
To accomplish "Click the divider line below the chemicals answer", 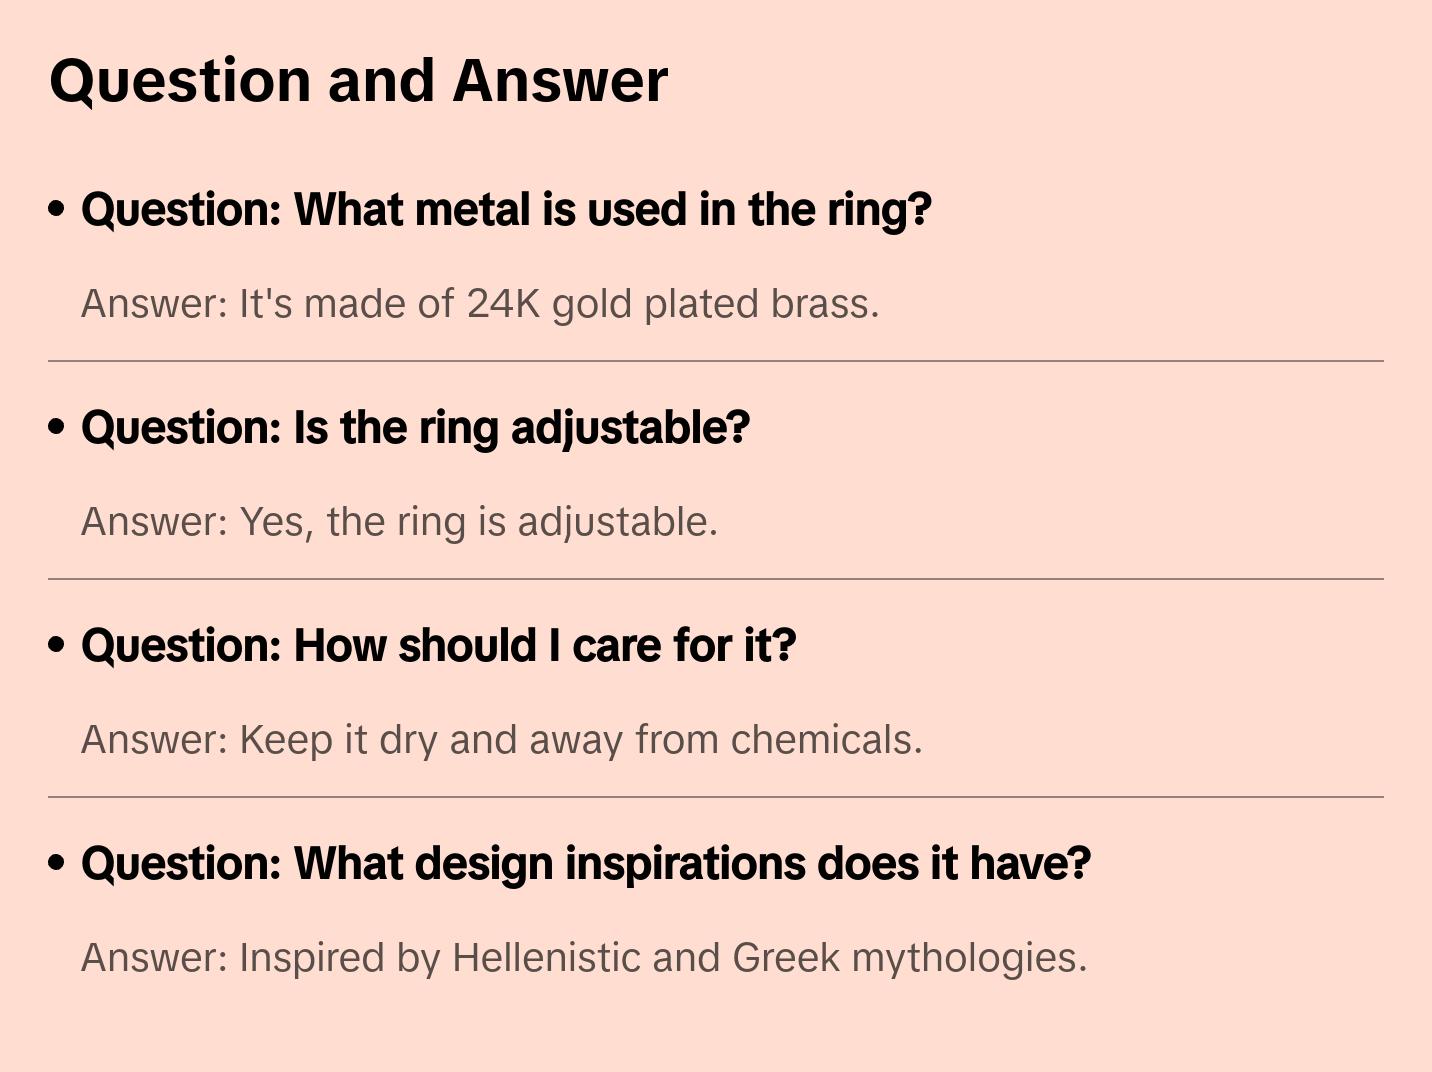I will point(716,797).
